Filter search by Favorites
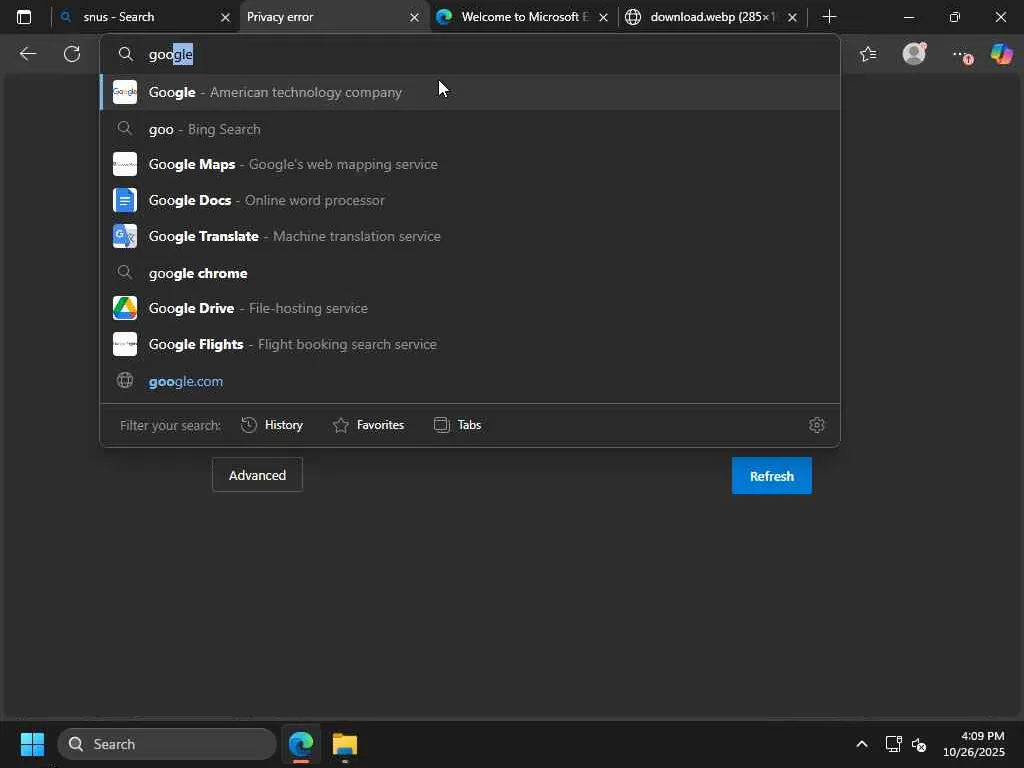The image size is (1024, 768). [x=368, y=425]
